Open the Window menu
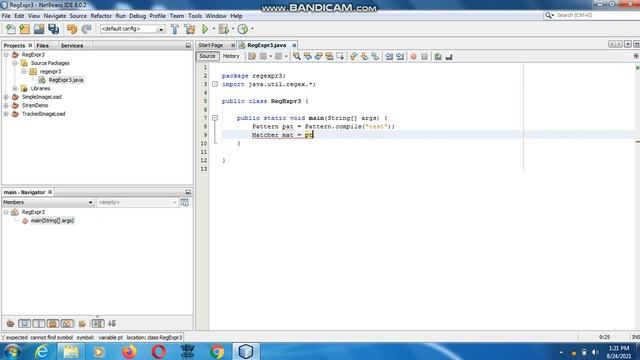640x360 pixels. 216,16
